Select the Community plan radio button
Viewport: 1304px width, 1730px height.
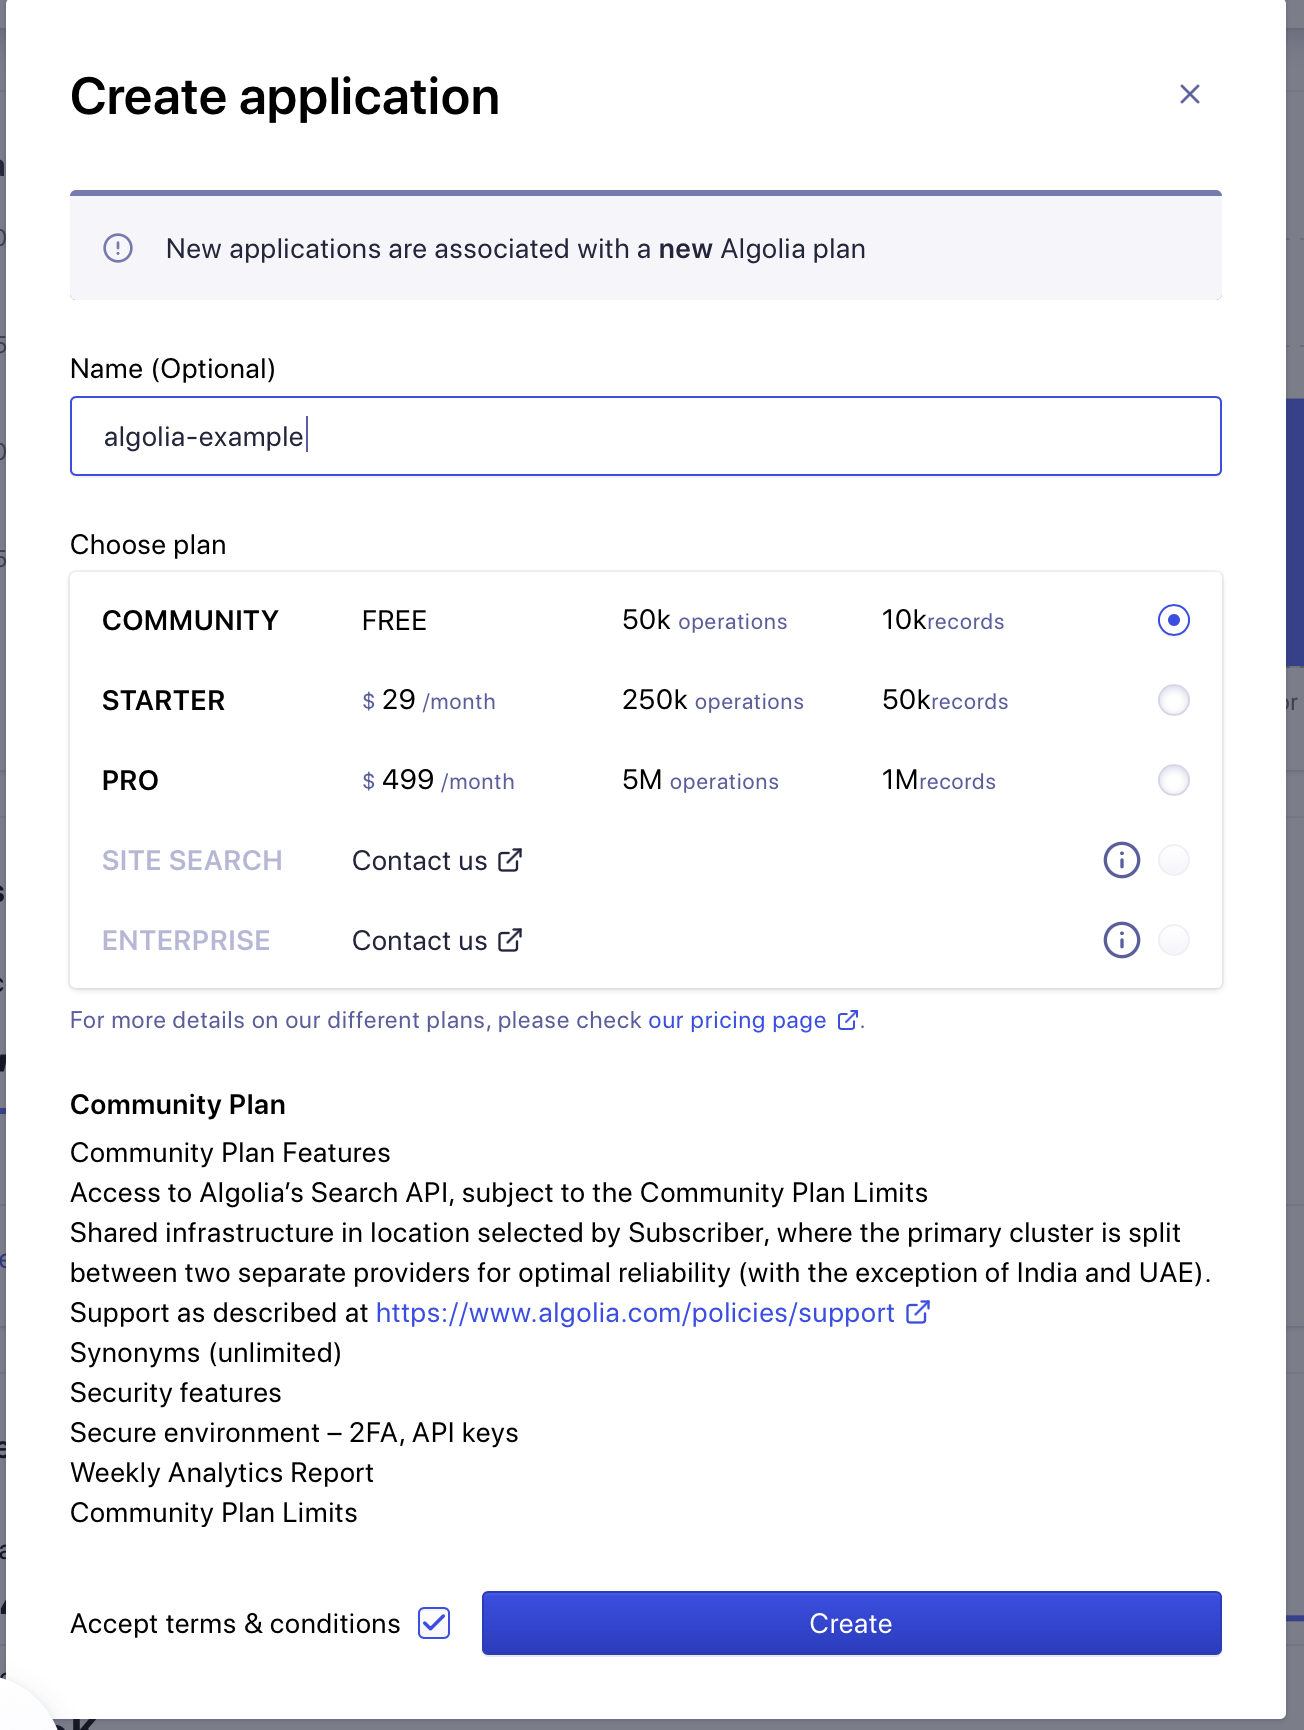pyautogui.click(x=1173, y=620)
